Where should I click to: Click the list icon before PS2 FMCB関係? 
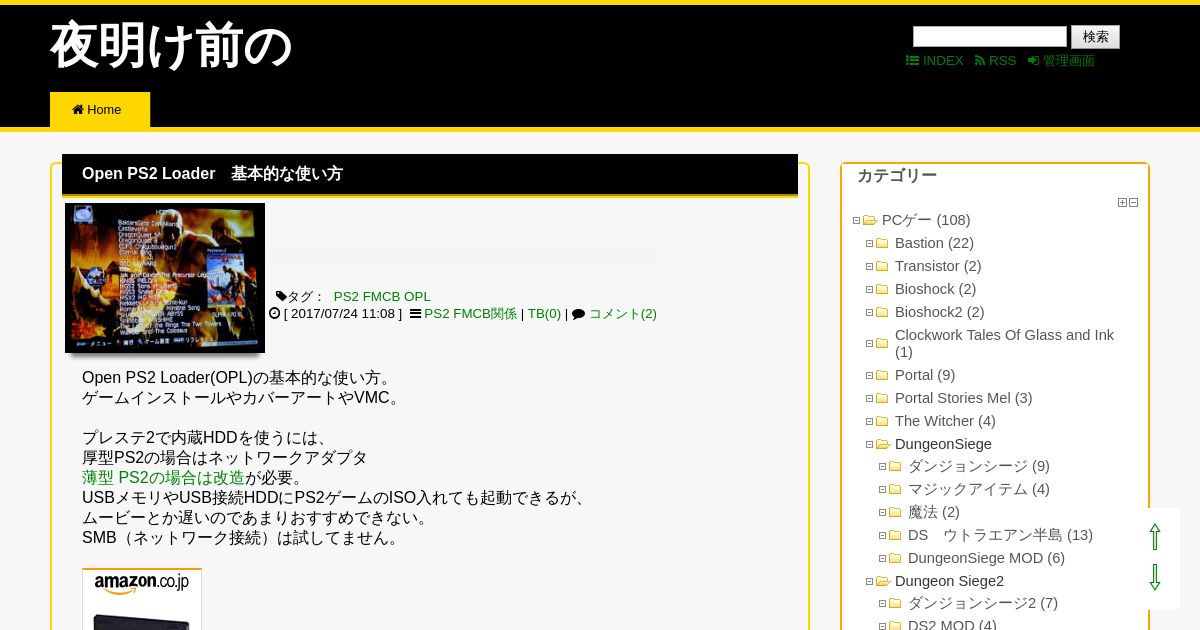(415, 313)
